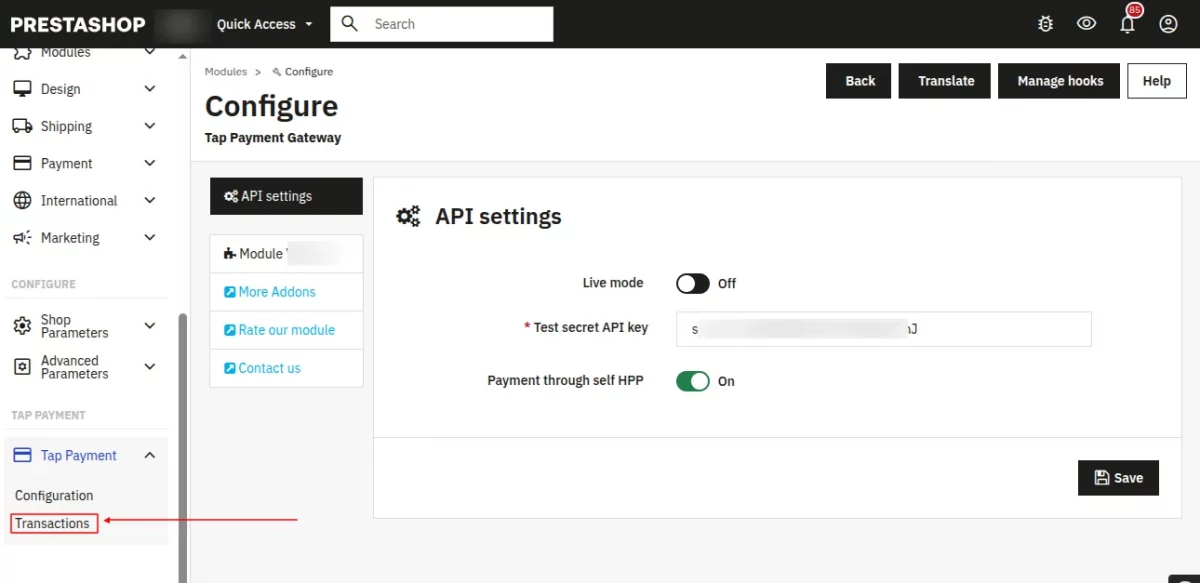This screenshot has height=583, width=1200.
Task: Click the Marketing megaphone icon
Action: [x=22, y=238]
